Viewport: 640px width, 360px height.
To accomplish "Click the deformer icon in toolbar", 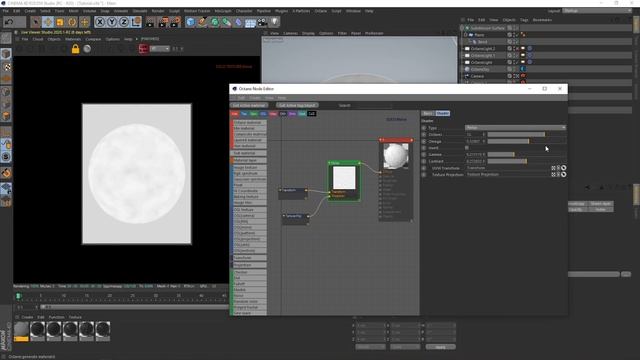I will pos(239,22).
